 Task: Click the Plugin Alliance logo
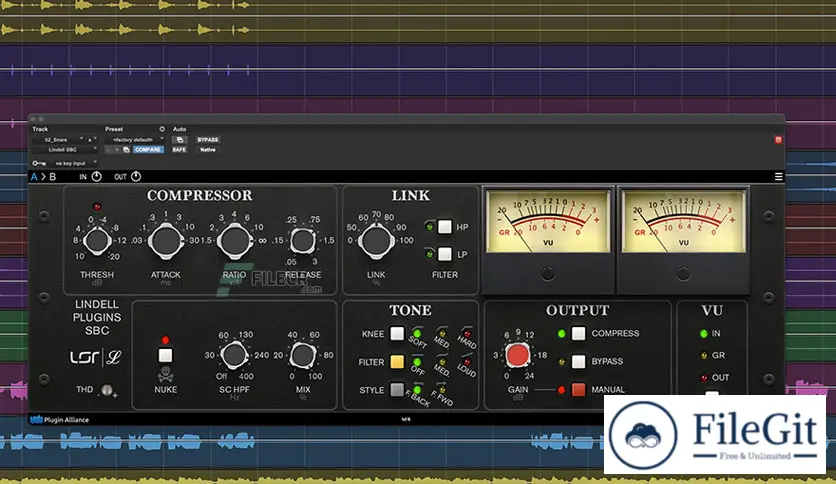pyautogui.click(x=59, y=420)
